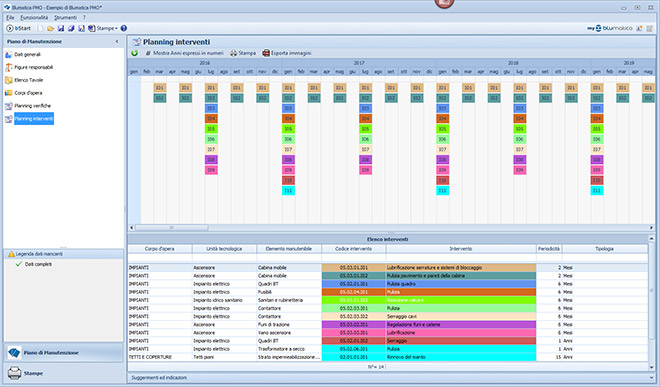Open the Stampe dropdown in toolbar
This screenshot has width=660, height=387.
coord(107,28)
